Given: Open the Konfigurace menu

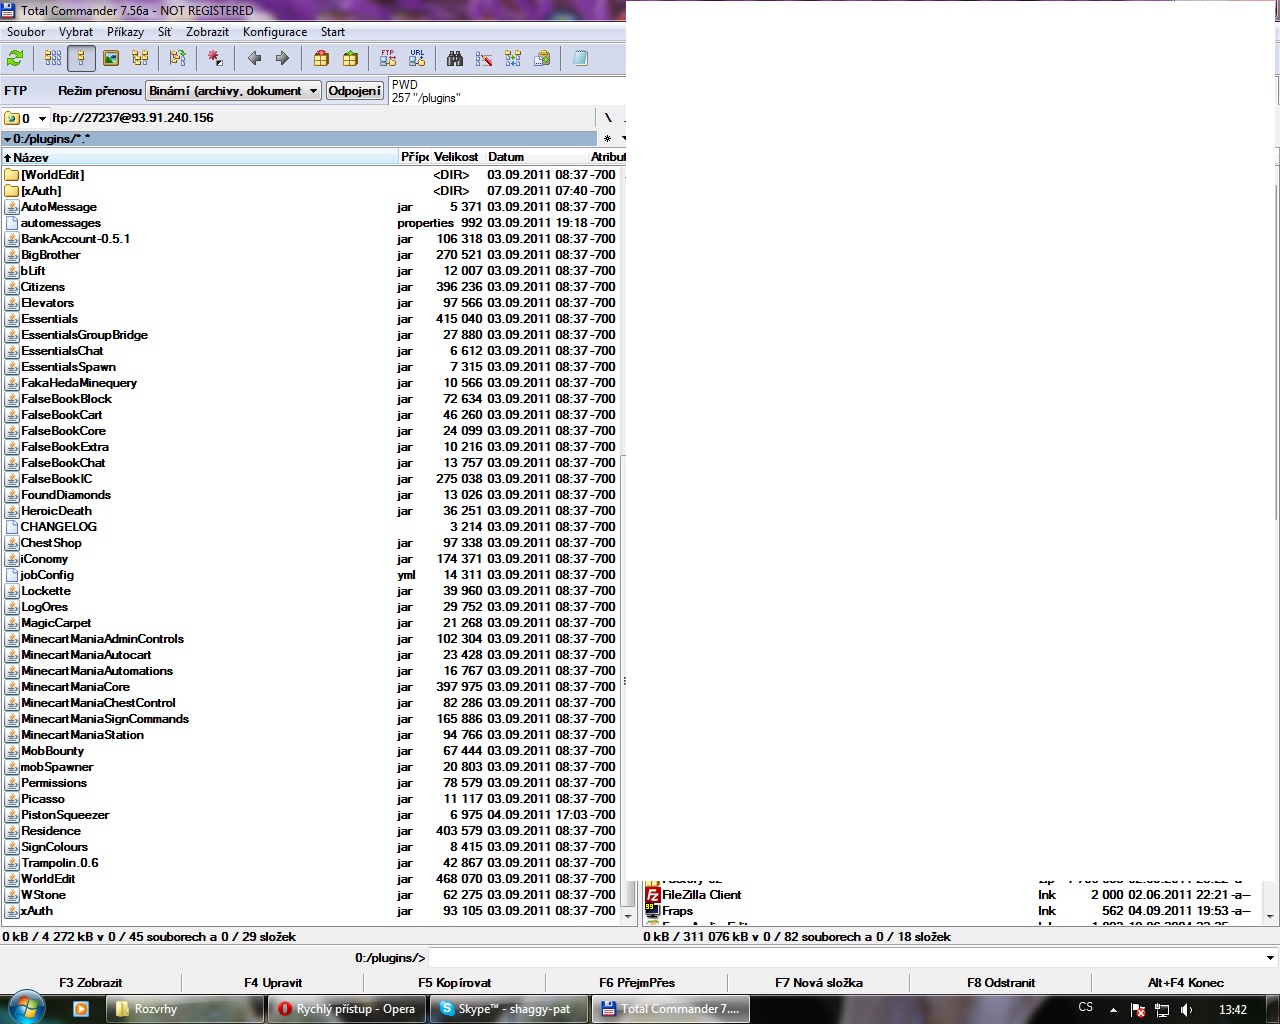Looking at the screenshot, I should tap(275, 32).
